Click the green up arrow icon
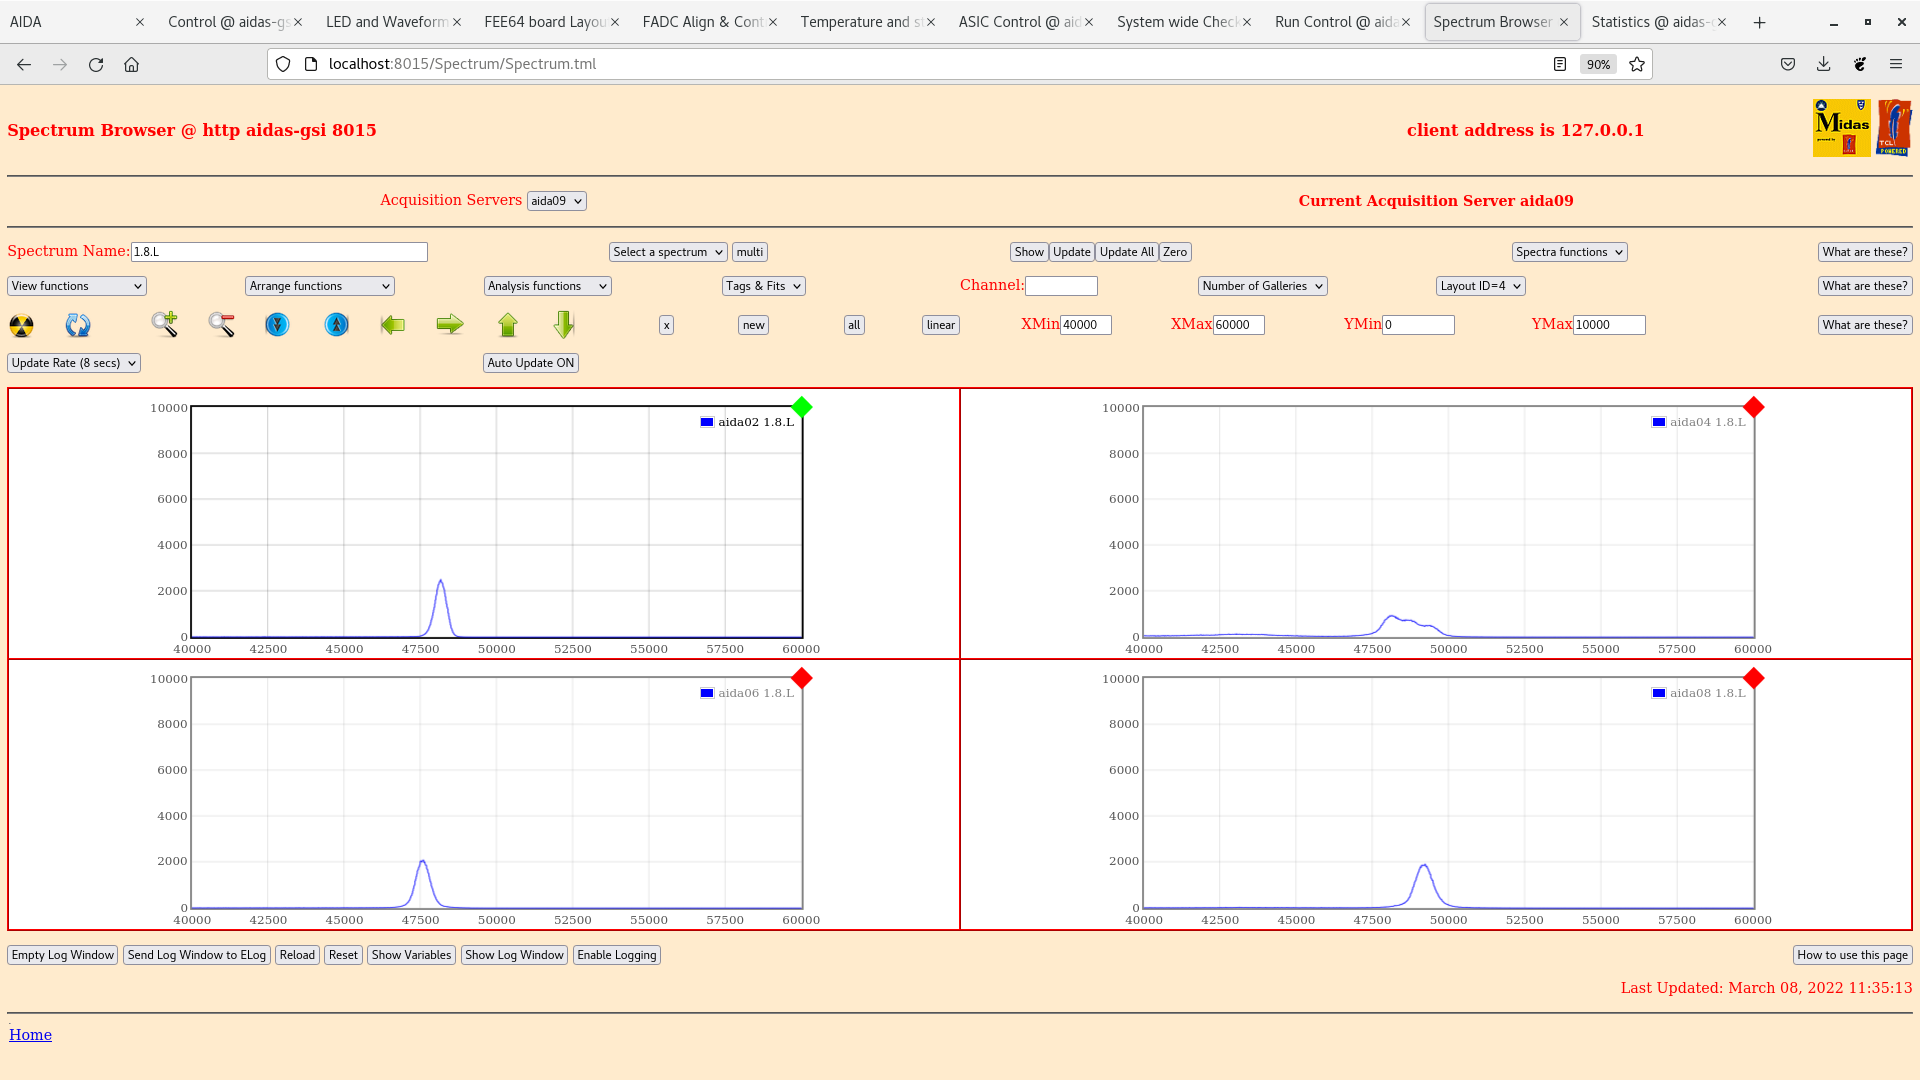The height and width of the screenshot is (1080, 1920). (x=508, y=325)
